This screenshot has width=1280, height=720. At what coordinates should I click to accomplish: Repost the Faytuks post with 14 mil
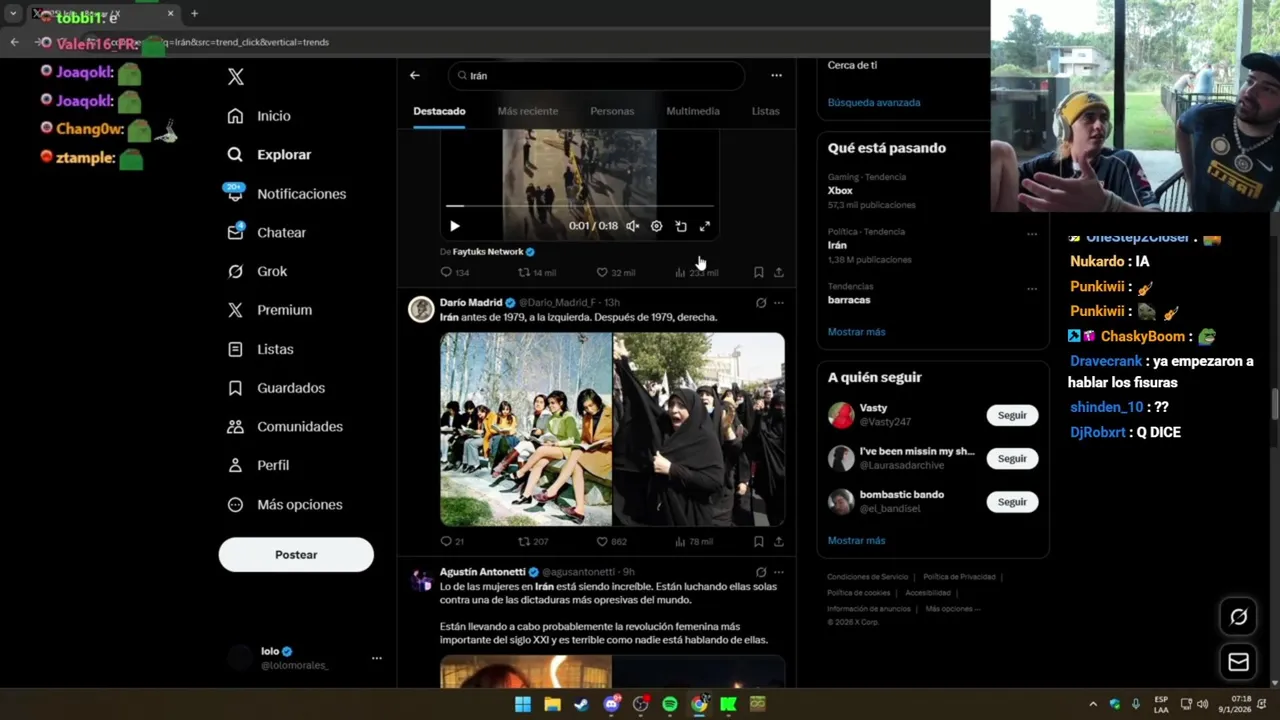pos(536,272)
